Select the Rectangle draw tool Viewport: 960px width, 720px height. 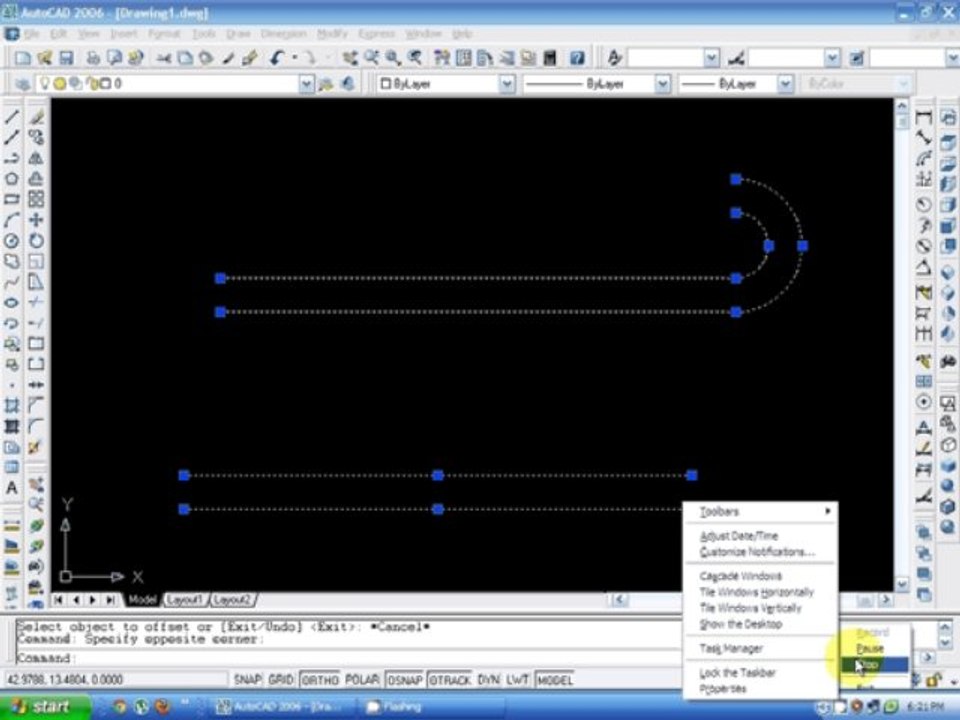pos(12,200)
